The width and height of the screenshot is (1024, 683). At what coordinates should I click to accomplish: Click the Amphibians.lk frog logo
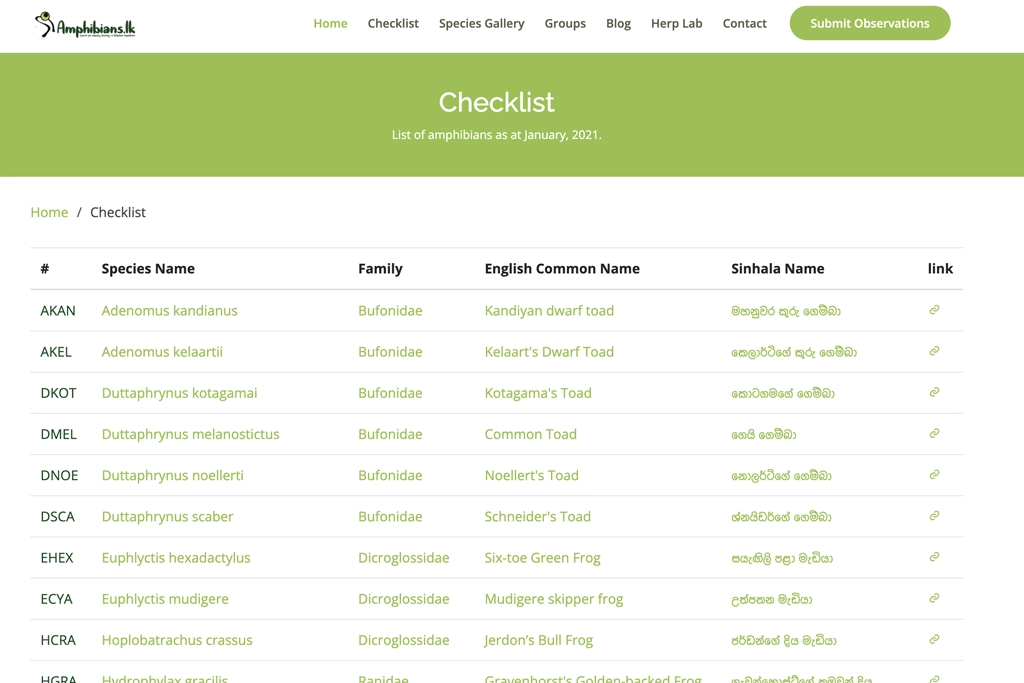coord(85,25)
